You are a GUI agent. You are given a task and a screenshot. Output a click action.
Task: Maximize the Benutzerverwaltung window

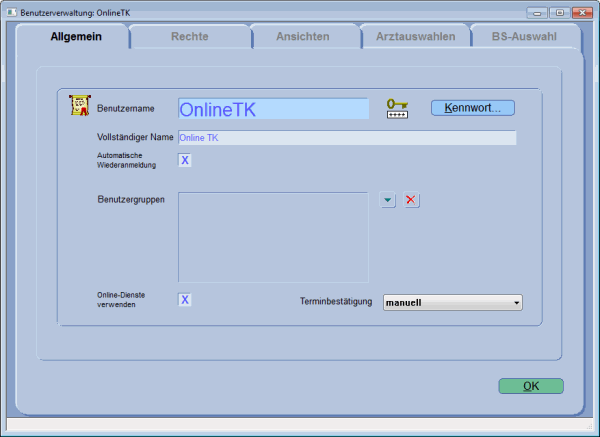(559, 11)
